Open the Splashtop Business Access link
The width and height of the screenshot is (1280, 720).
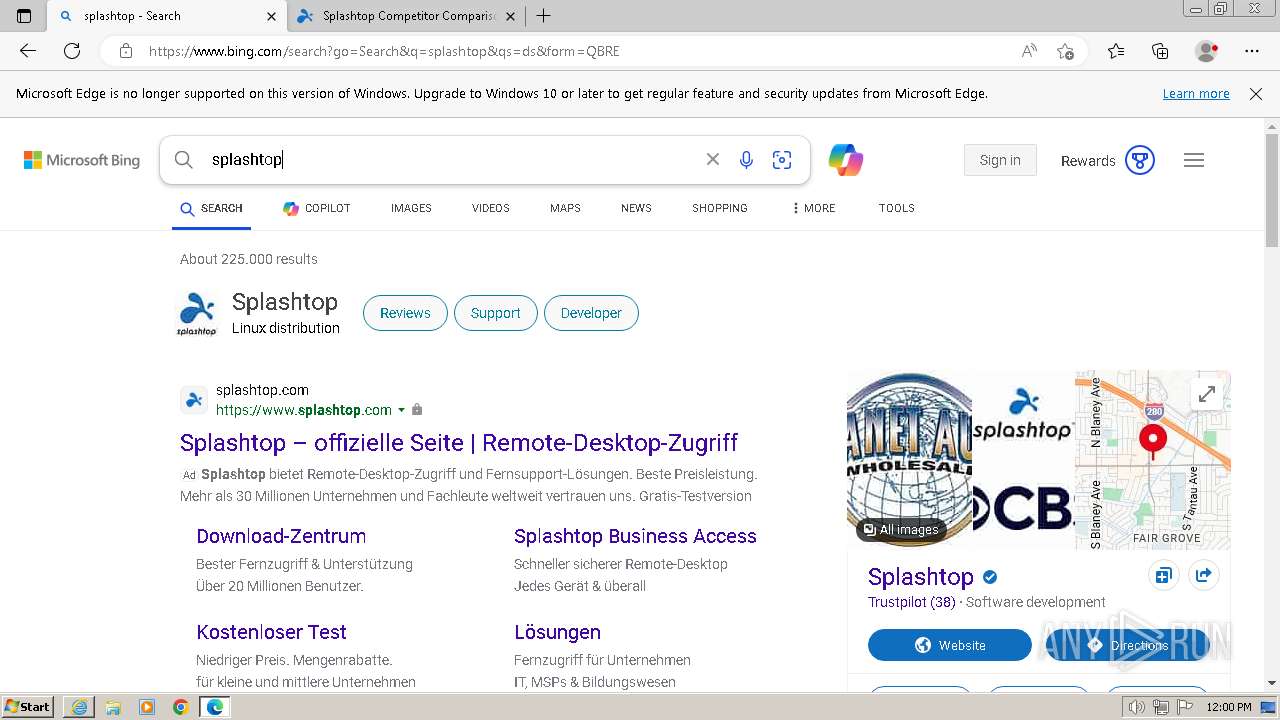click(x=635, y=536)
